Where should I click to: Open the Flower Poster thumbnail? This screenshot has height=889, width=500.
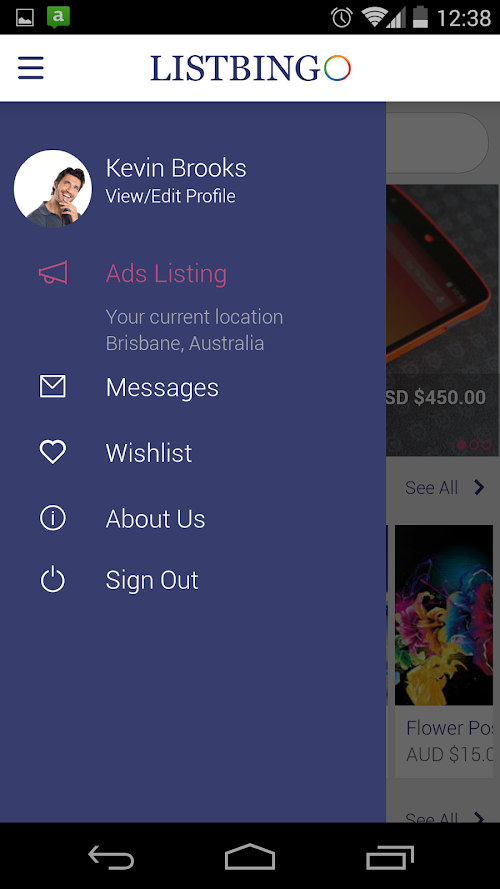pos(444,615)
